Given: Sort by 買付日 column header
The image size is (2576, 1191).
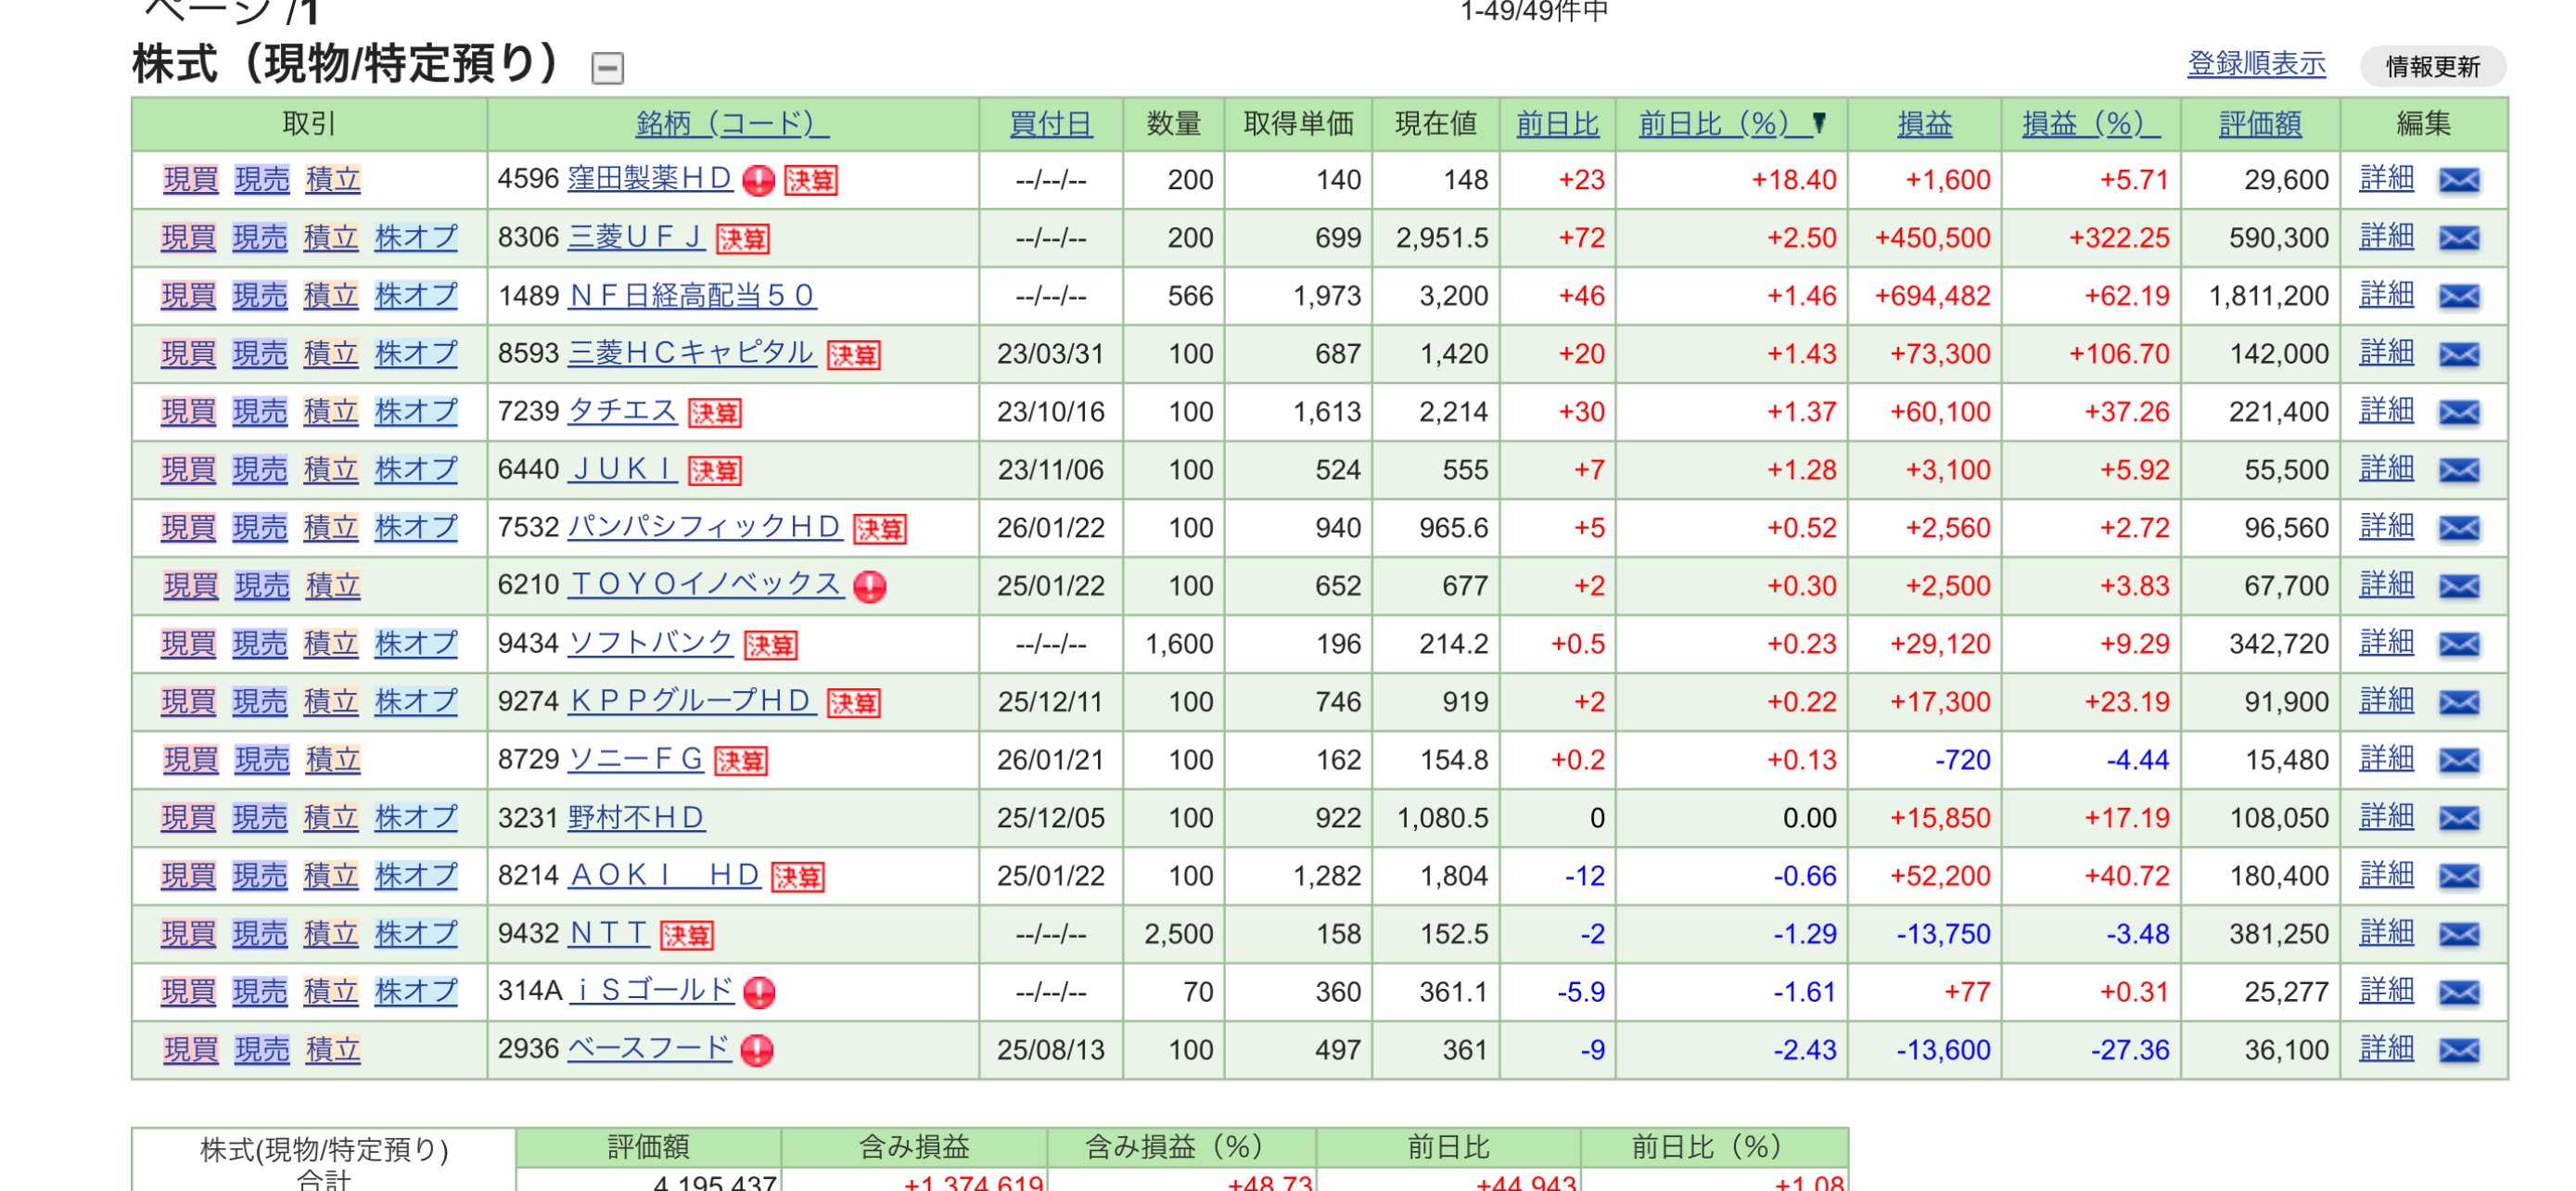Looking at the screenshot, I should 1050,124.
